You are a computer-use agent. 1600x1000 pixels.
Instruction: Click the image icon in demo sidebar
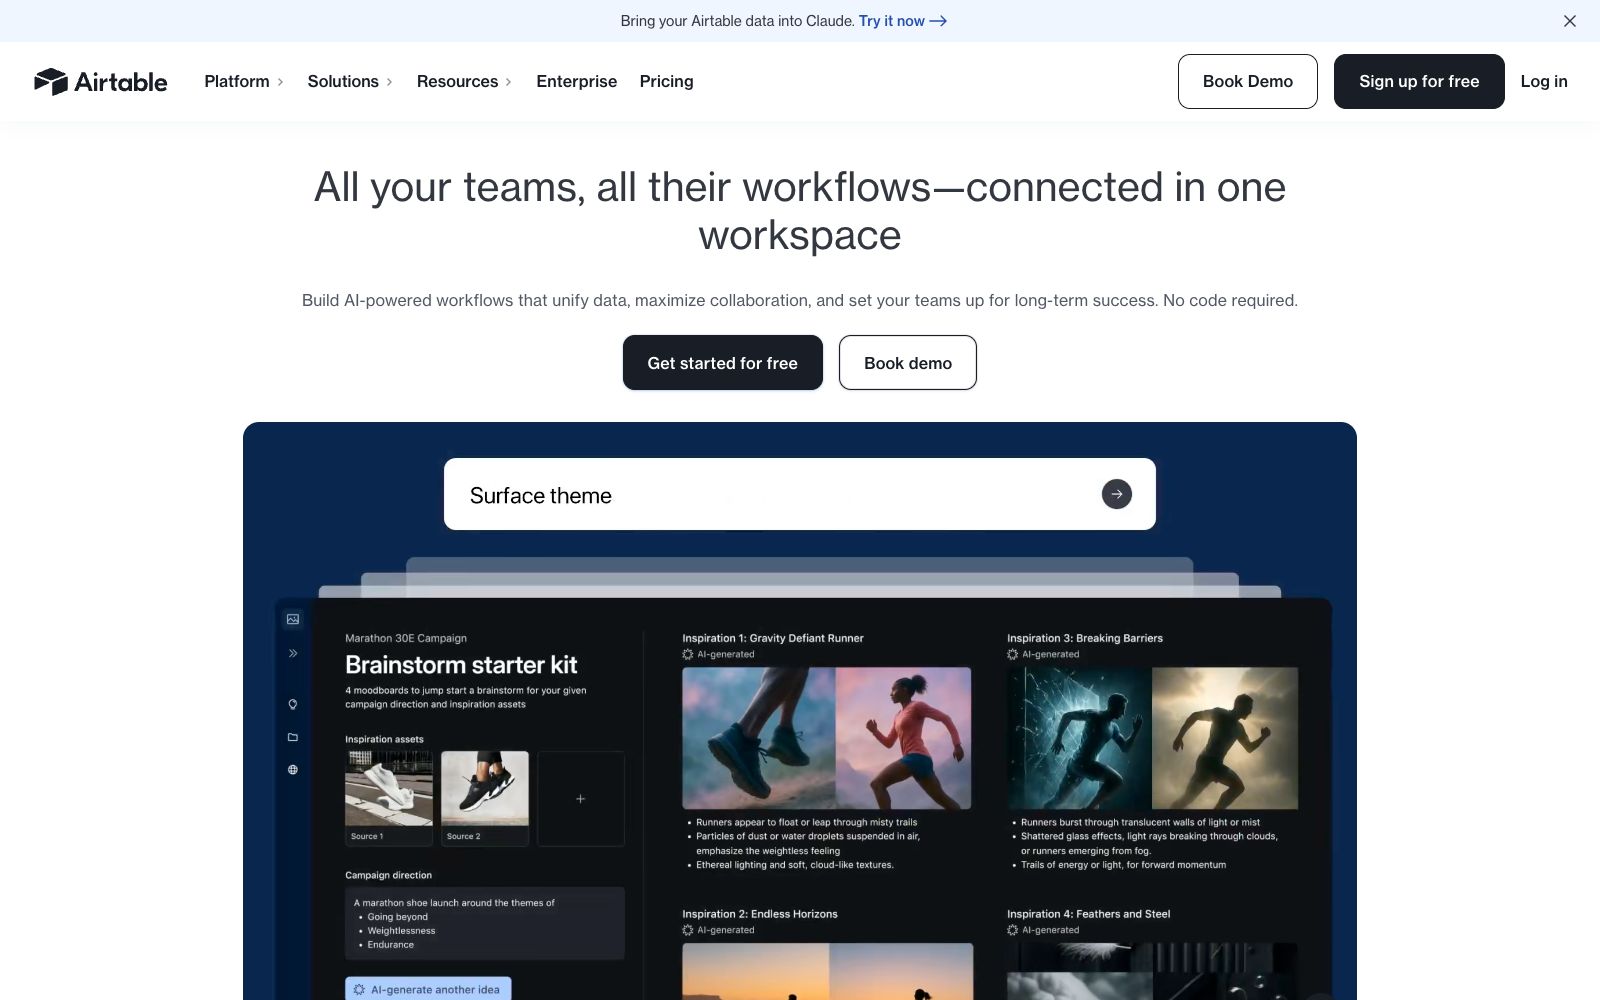(293, 619)
